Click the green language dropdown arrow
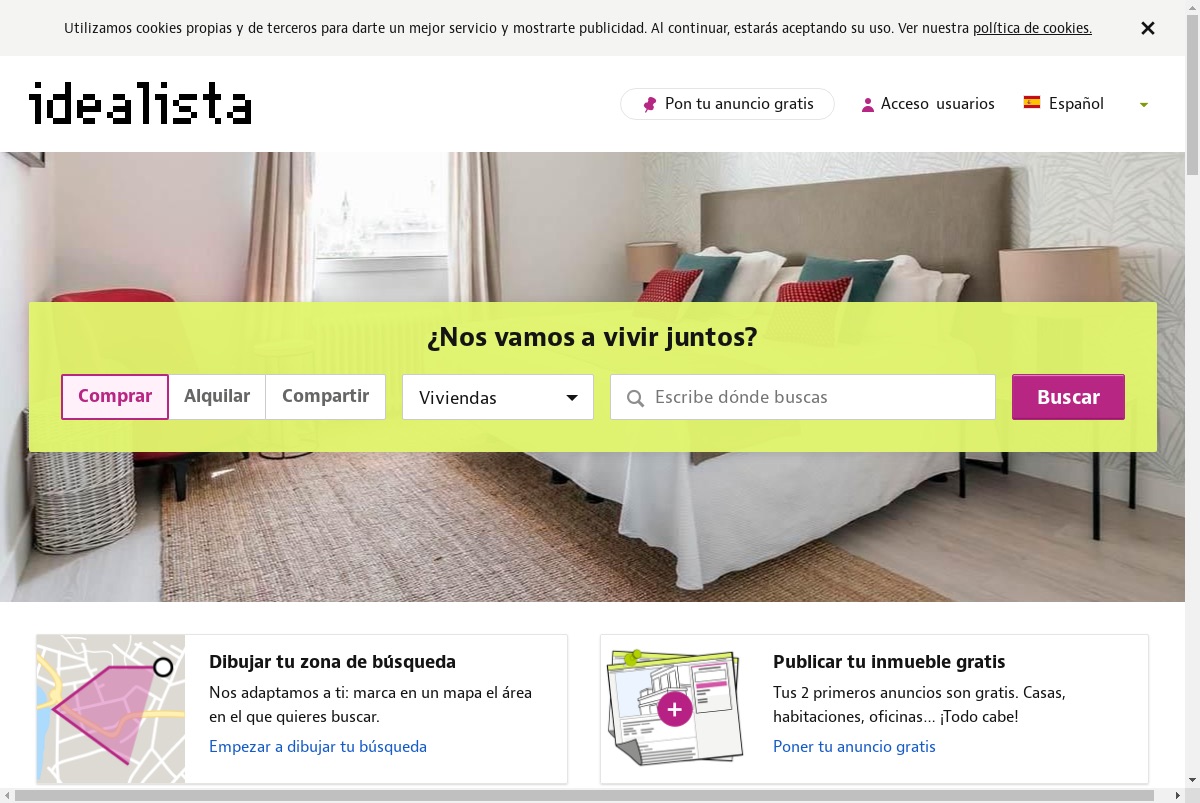This screenshot has width=1200, height=803. coord(1144,105)
